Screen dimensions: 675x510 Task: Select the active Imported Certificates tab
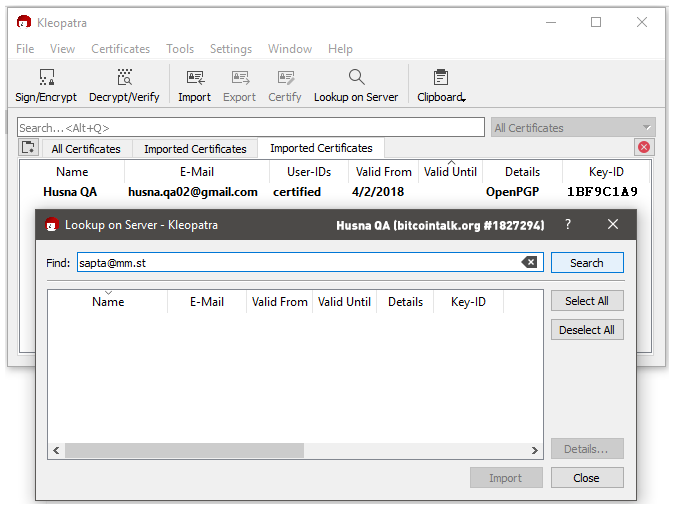tap(321, 148)
